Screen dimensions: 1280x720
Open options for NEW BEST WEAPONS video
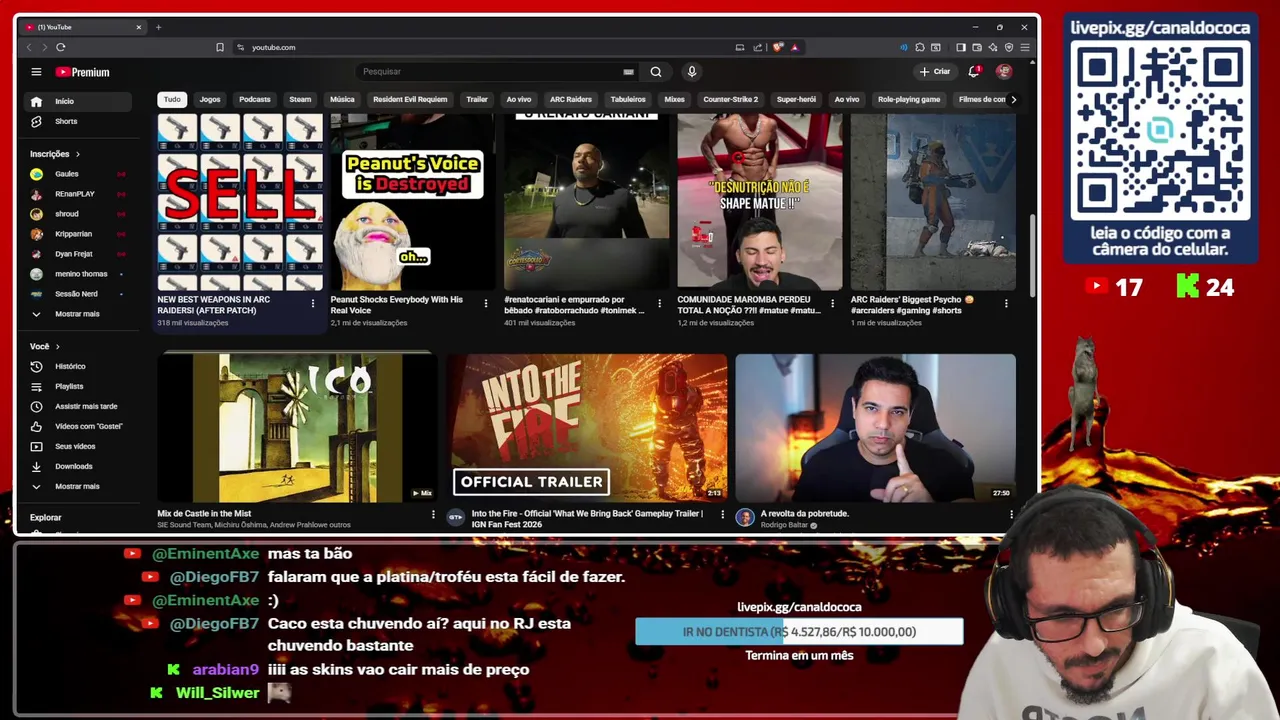tap(313, 303)
